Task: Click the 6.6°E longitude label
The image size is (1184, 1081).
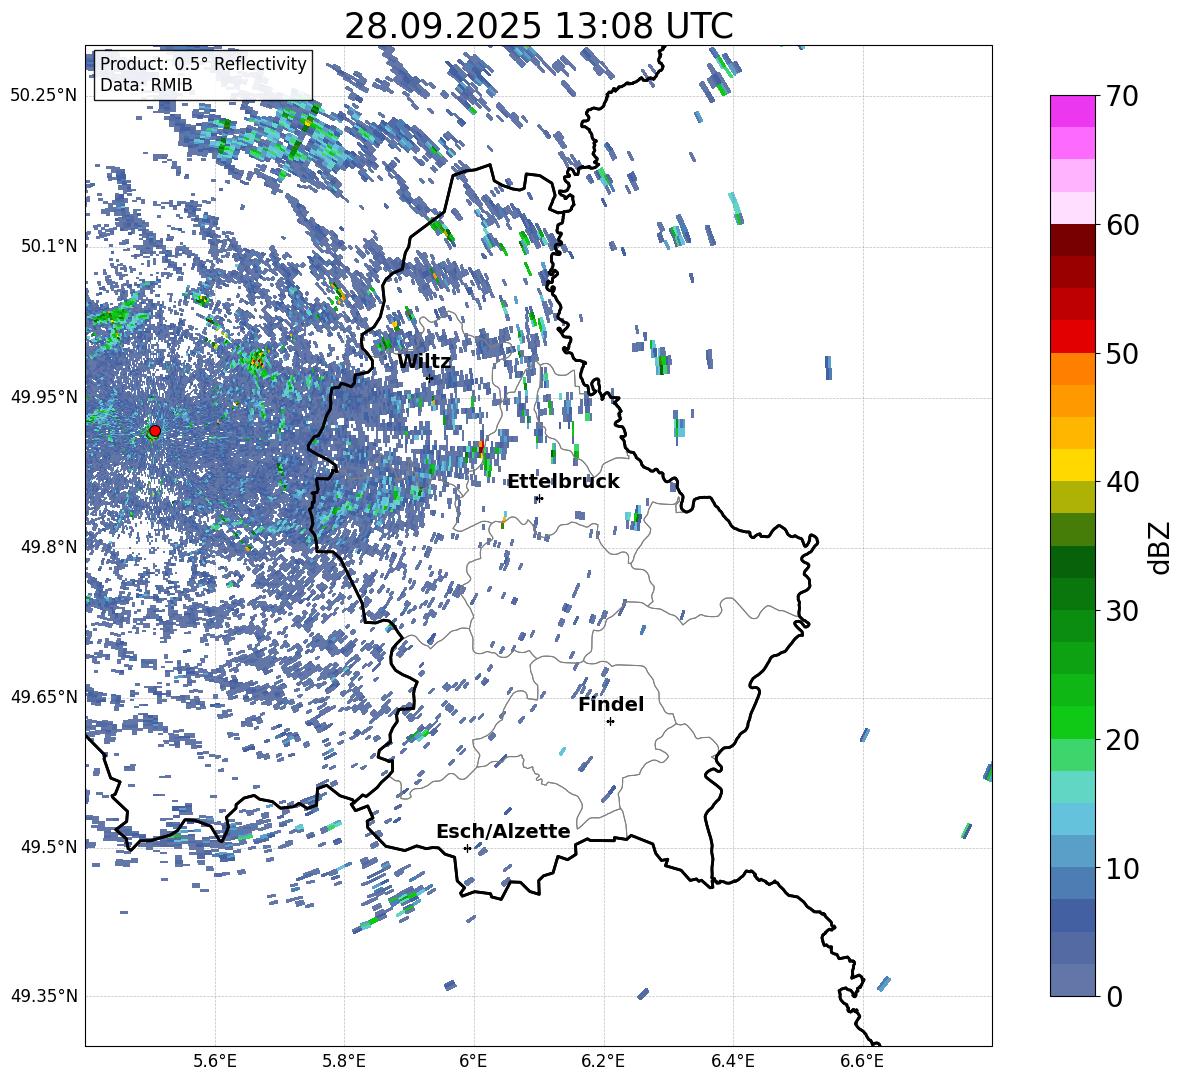Action: (862, 1061)
